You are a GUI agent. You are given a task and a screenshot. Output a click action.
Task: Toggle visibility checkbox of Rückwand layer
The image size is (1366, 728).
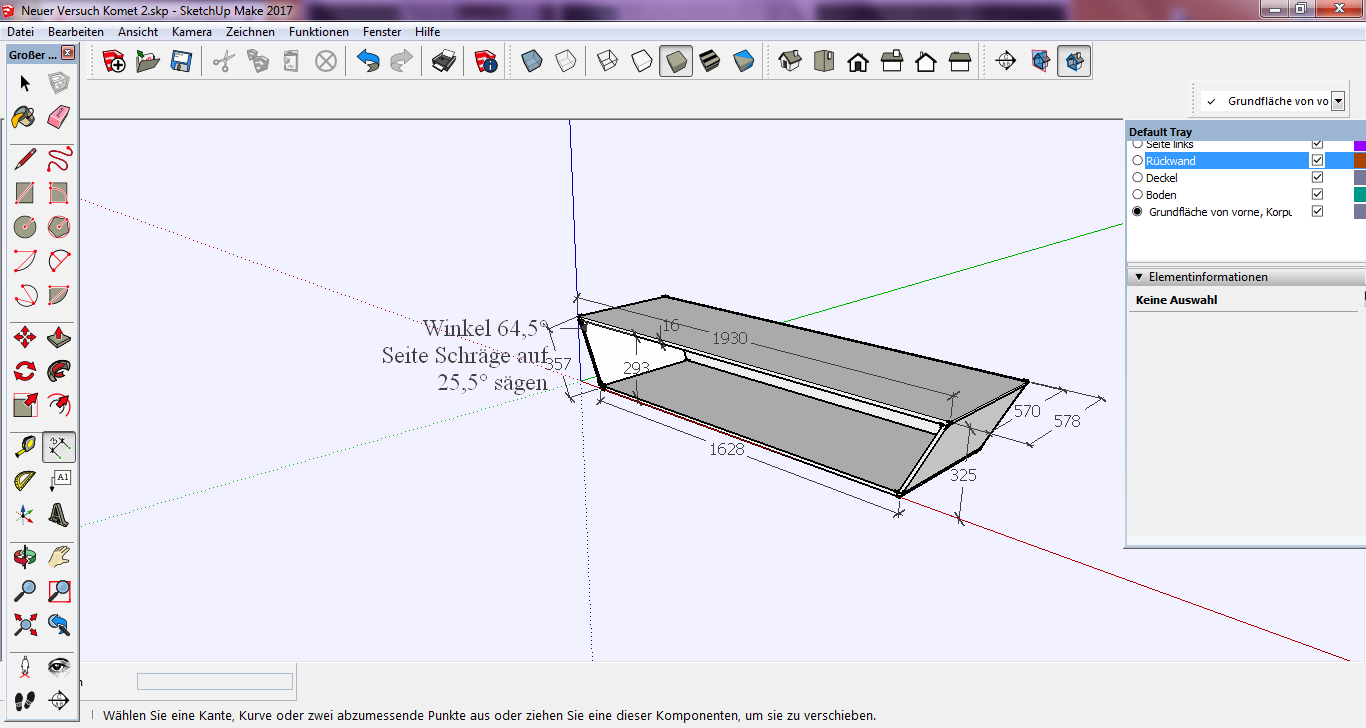pos(1317,161)
